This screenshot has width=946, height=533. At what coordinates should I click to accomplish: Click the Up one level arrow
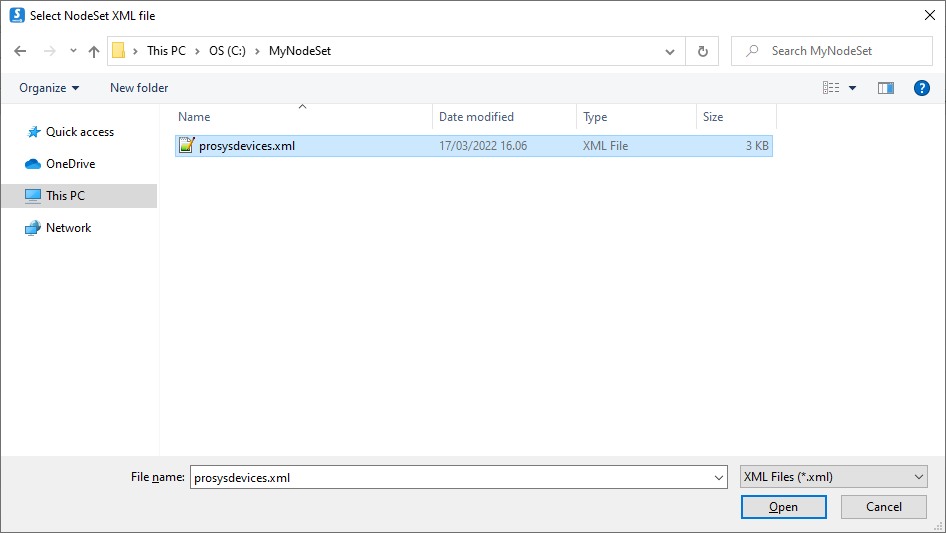point(94,51)
